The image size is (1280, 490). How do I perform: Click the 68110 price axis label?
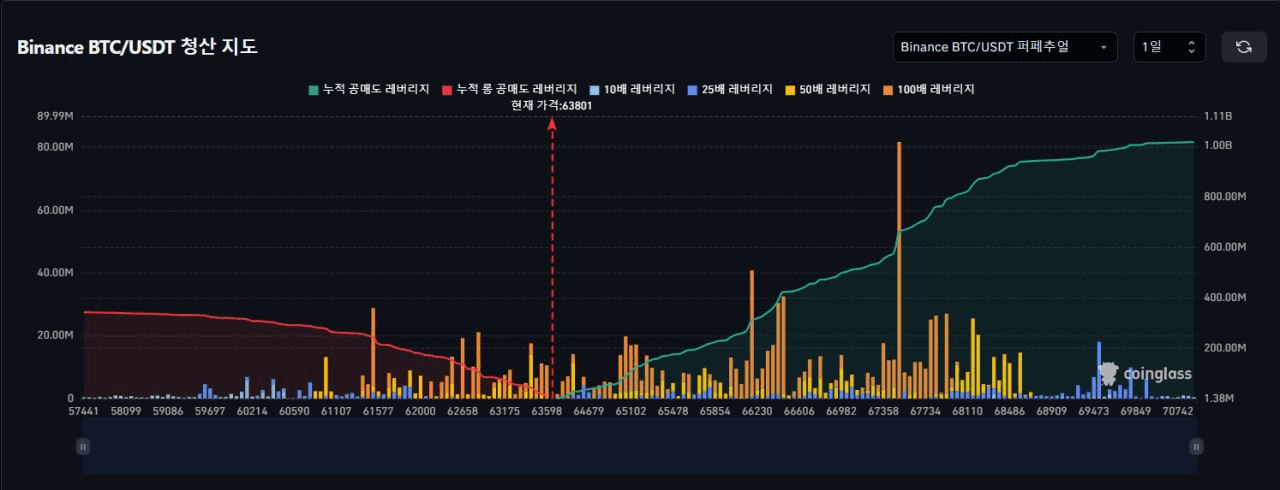click(x=968, y=411)
